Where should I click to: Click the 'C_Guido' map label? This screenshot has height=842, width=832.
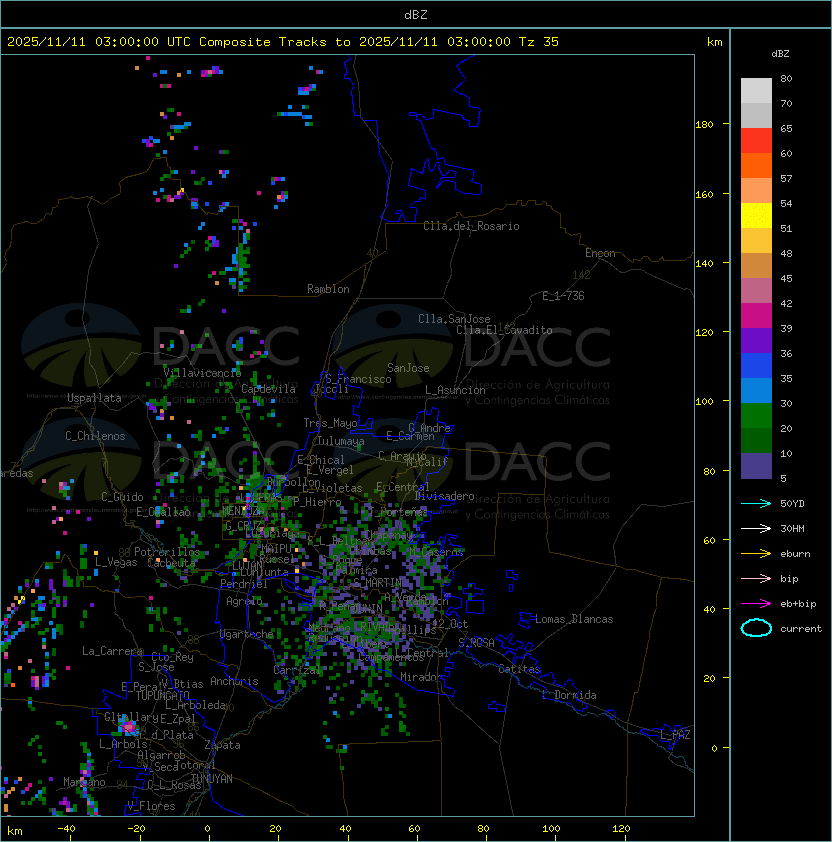pos(122,497)
